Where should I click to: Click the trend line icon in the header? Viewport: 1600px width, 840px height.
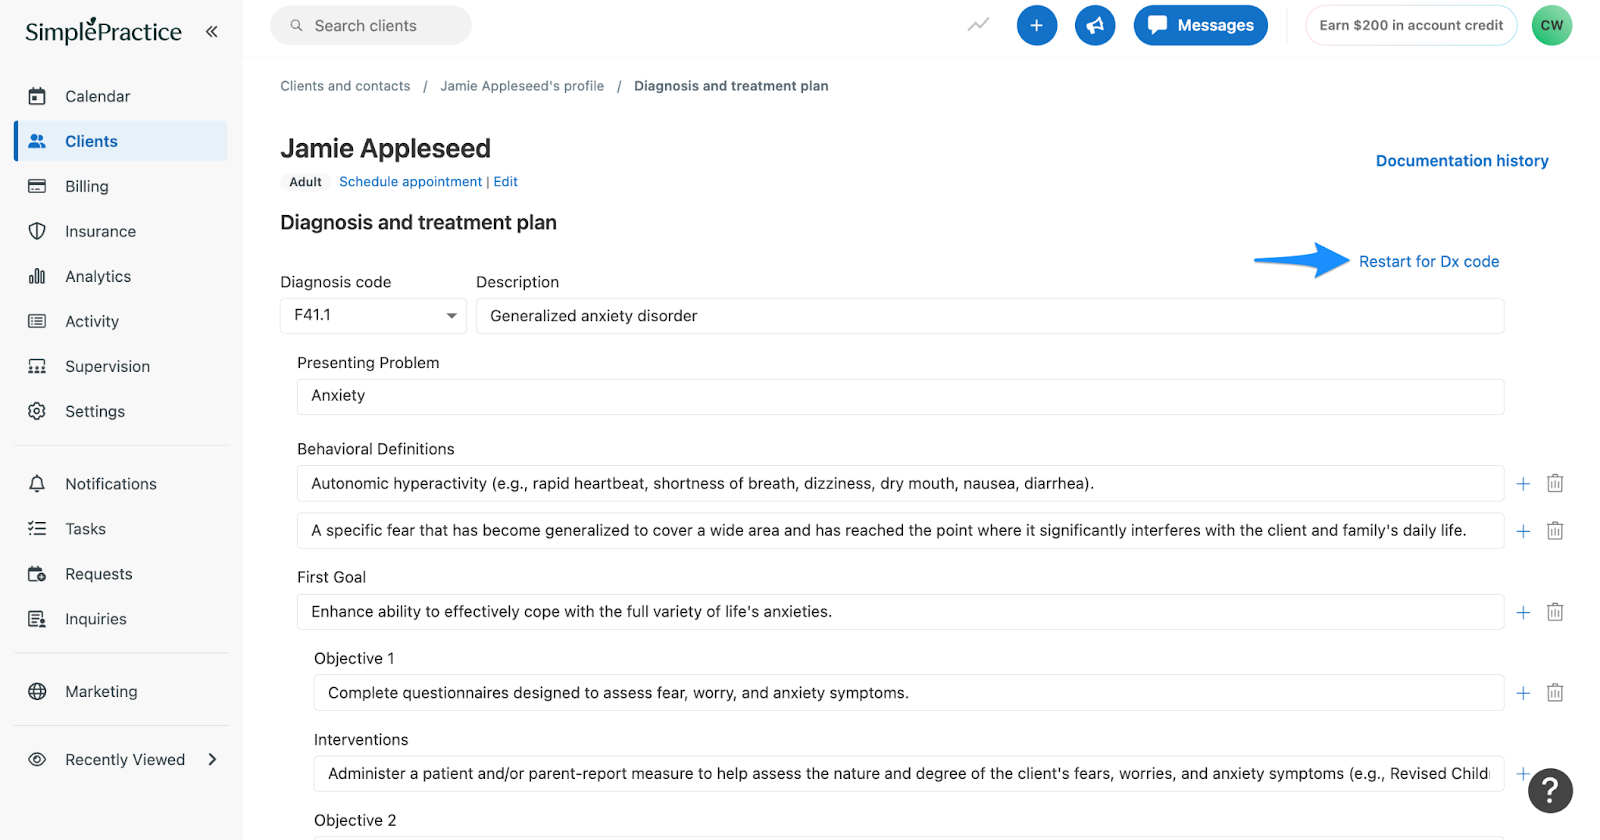click(x=978, y=25)
